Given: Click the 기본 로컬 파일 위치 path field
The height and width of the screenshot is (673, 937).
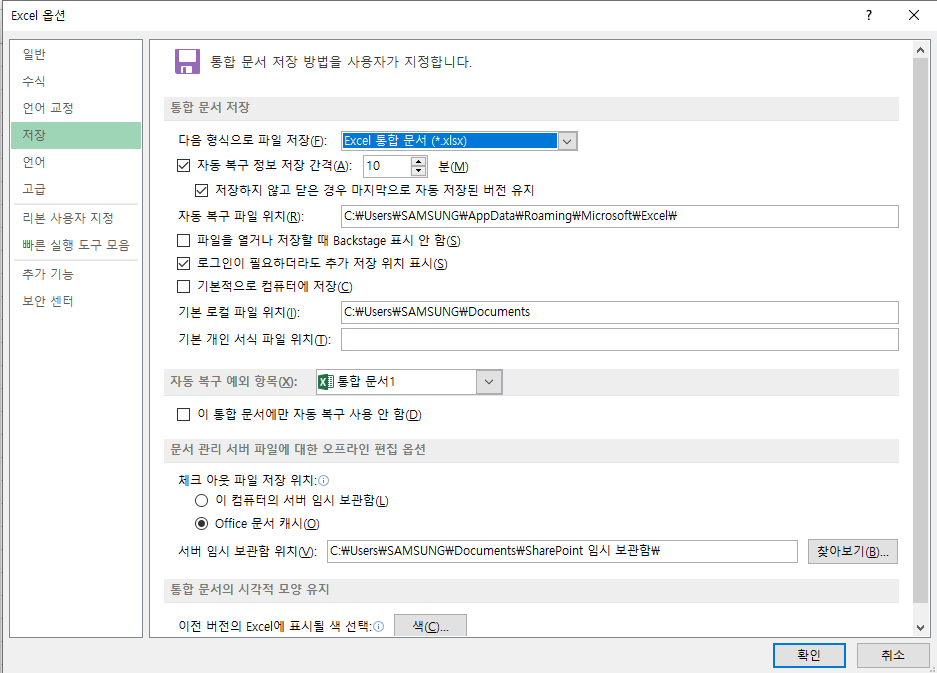Looking at the screenshot, I should tap(620, 312).
